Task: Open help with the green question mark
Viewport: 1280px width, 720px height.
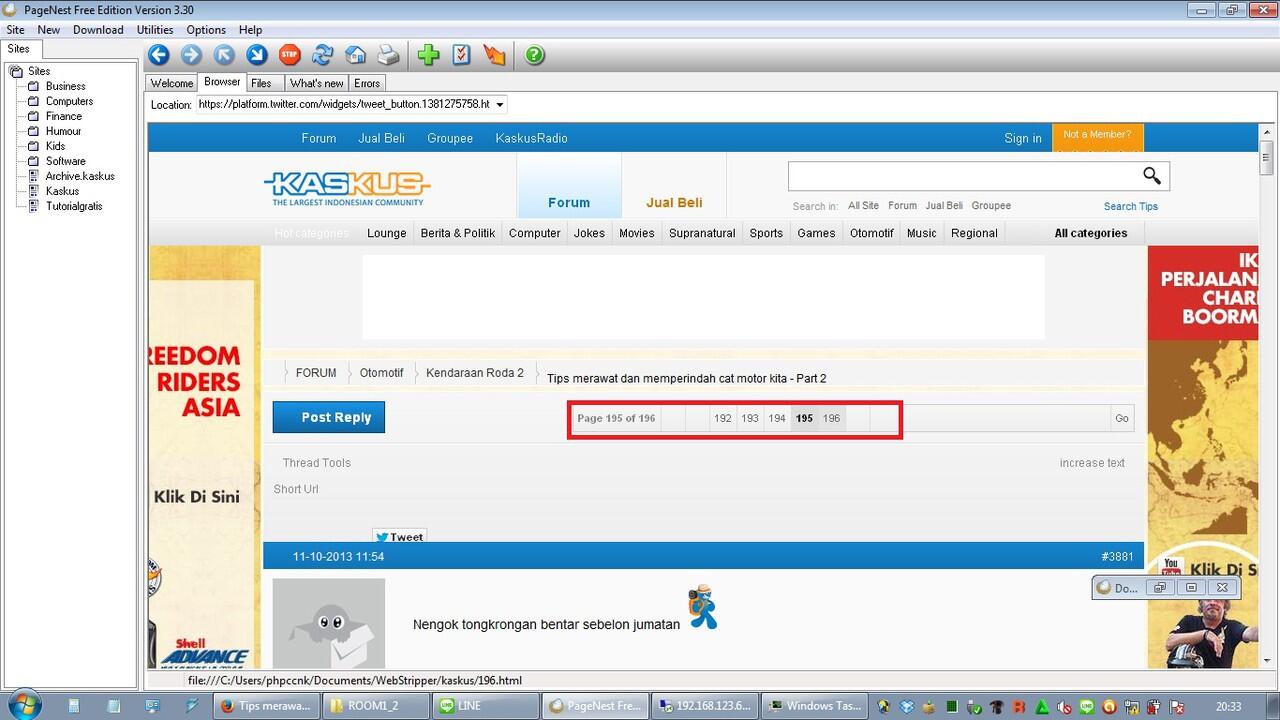Action: [535, 55]
